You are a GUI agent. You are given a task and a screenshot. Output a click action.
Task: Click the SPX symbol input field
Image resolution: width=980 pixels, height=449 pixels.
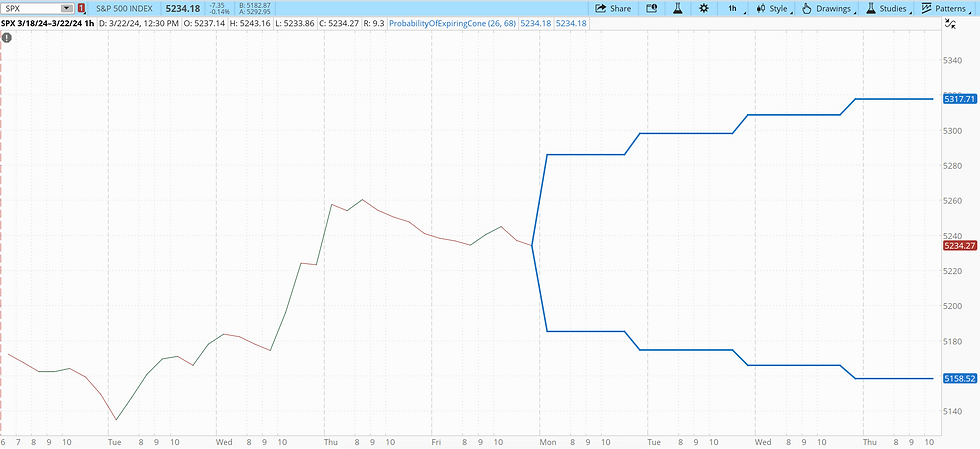[31, 9]
